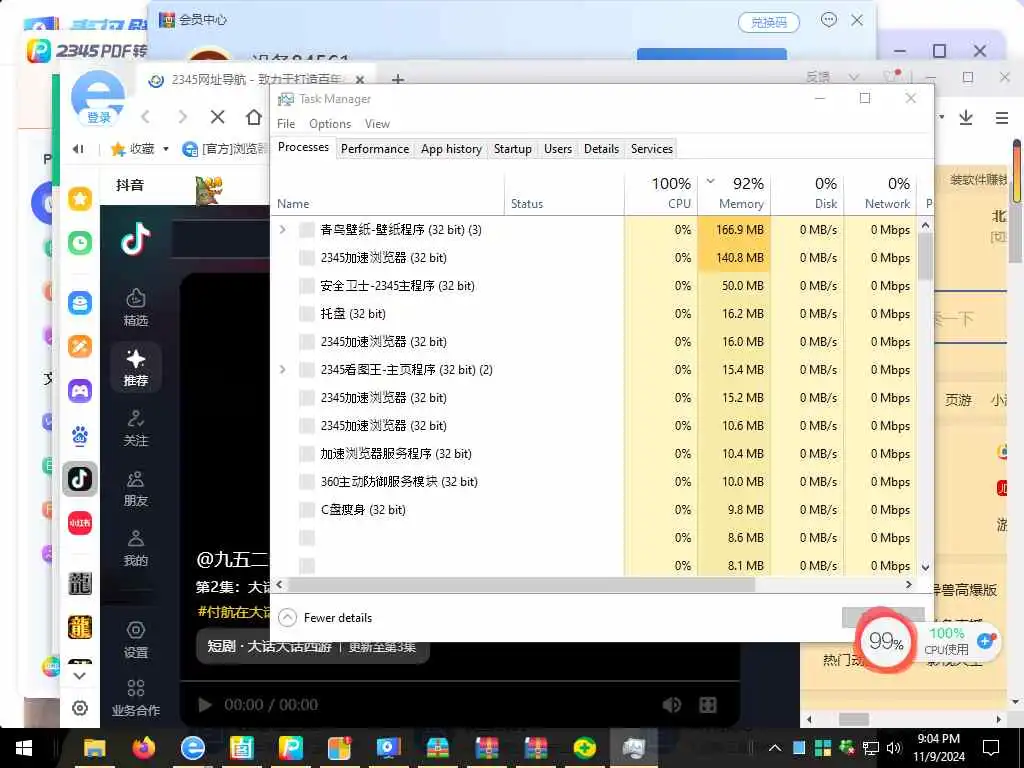Click the yellow star sidebar icon
The width and height of the screenshot is (1024, 768).
click(80, 199)
